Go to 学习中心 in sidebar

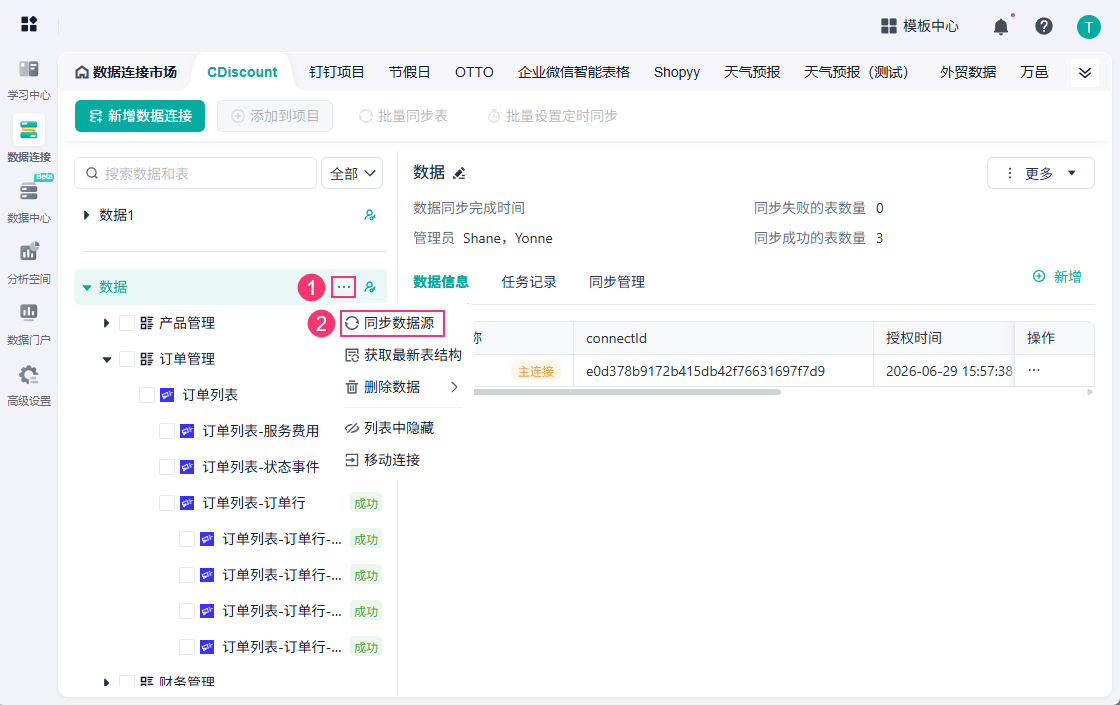(x=29, y=81)
